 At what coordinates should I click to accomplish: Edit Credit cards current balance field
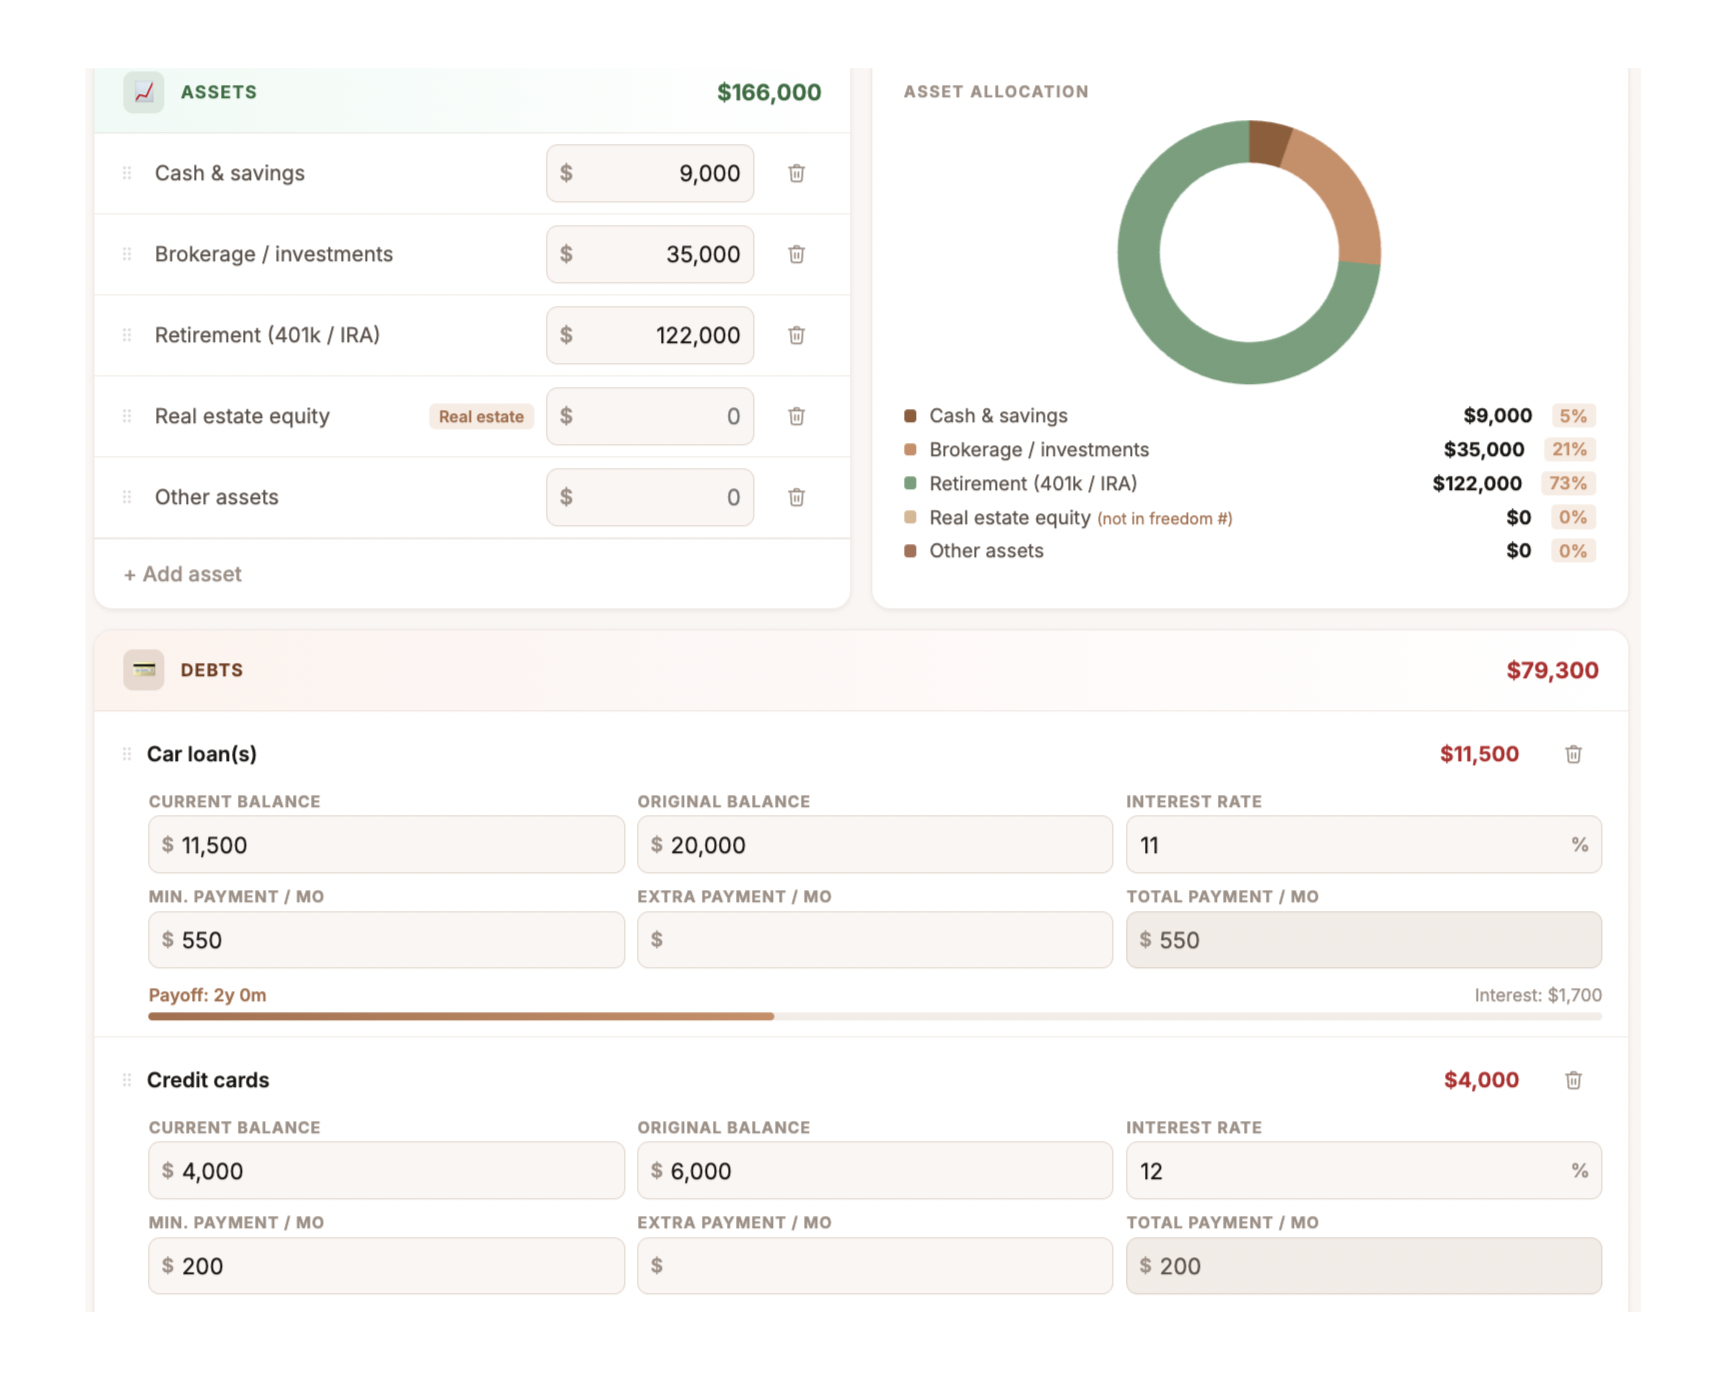pos(386,1171)
